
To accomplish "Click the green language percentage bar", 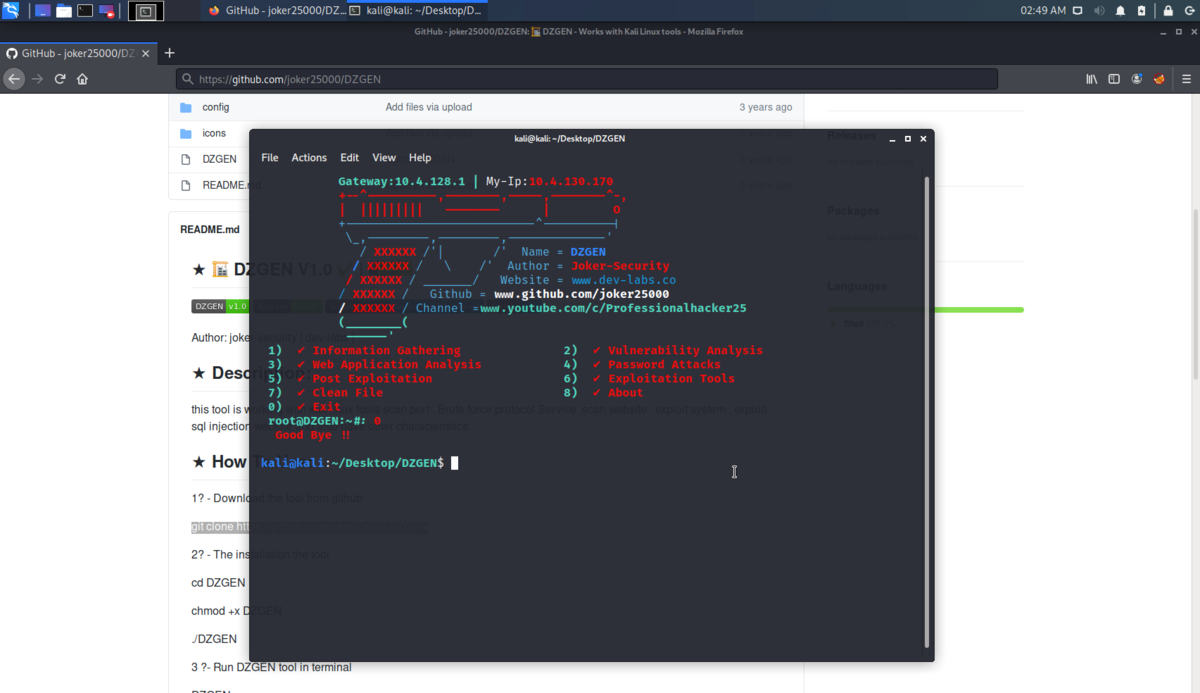I will coord(979,310).
